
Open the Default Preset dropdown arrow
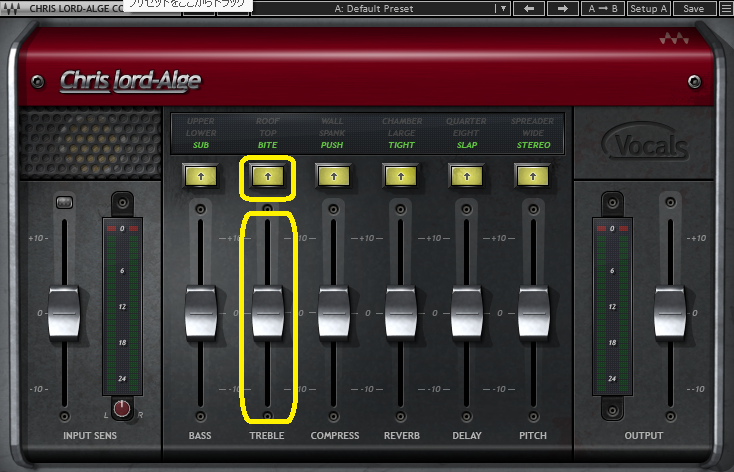tap(502, 8)
